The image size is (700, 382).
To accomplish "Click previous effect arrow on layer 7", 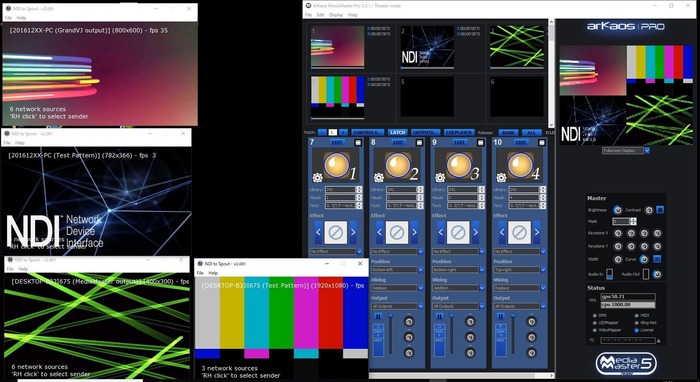I will pyautogui.click(x=318, y=232).
